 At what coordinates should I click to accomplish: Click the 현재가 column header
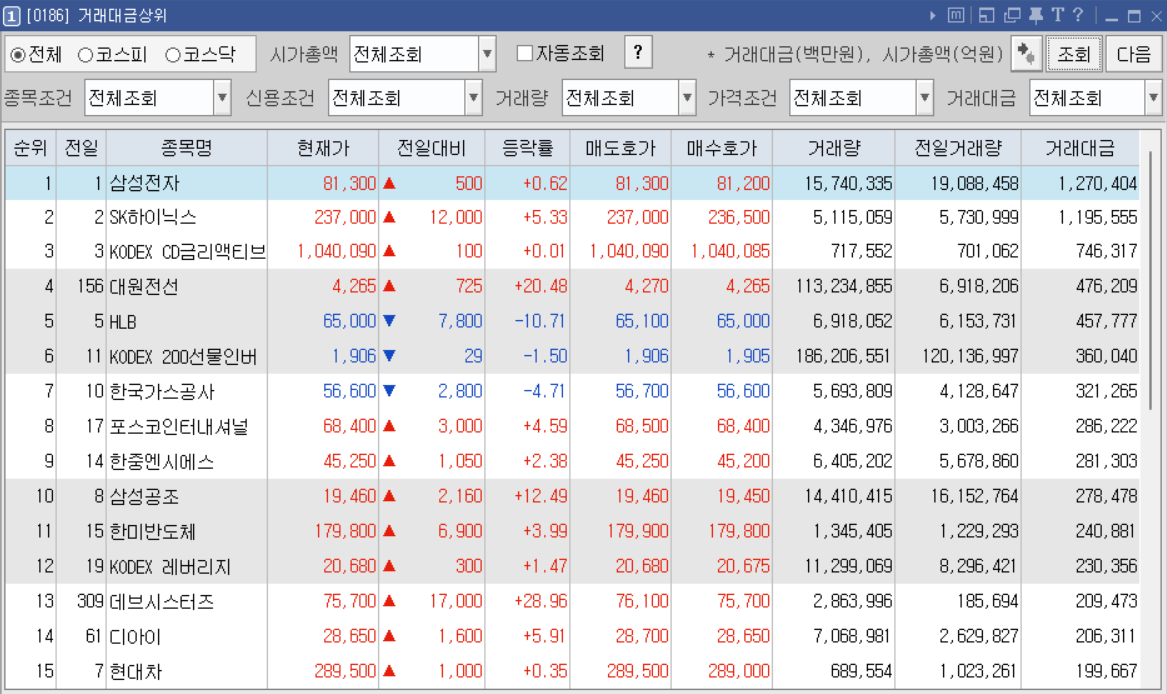(x=323, y=148)
